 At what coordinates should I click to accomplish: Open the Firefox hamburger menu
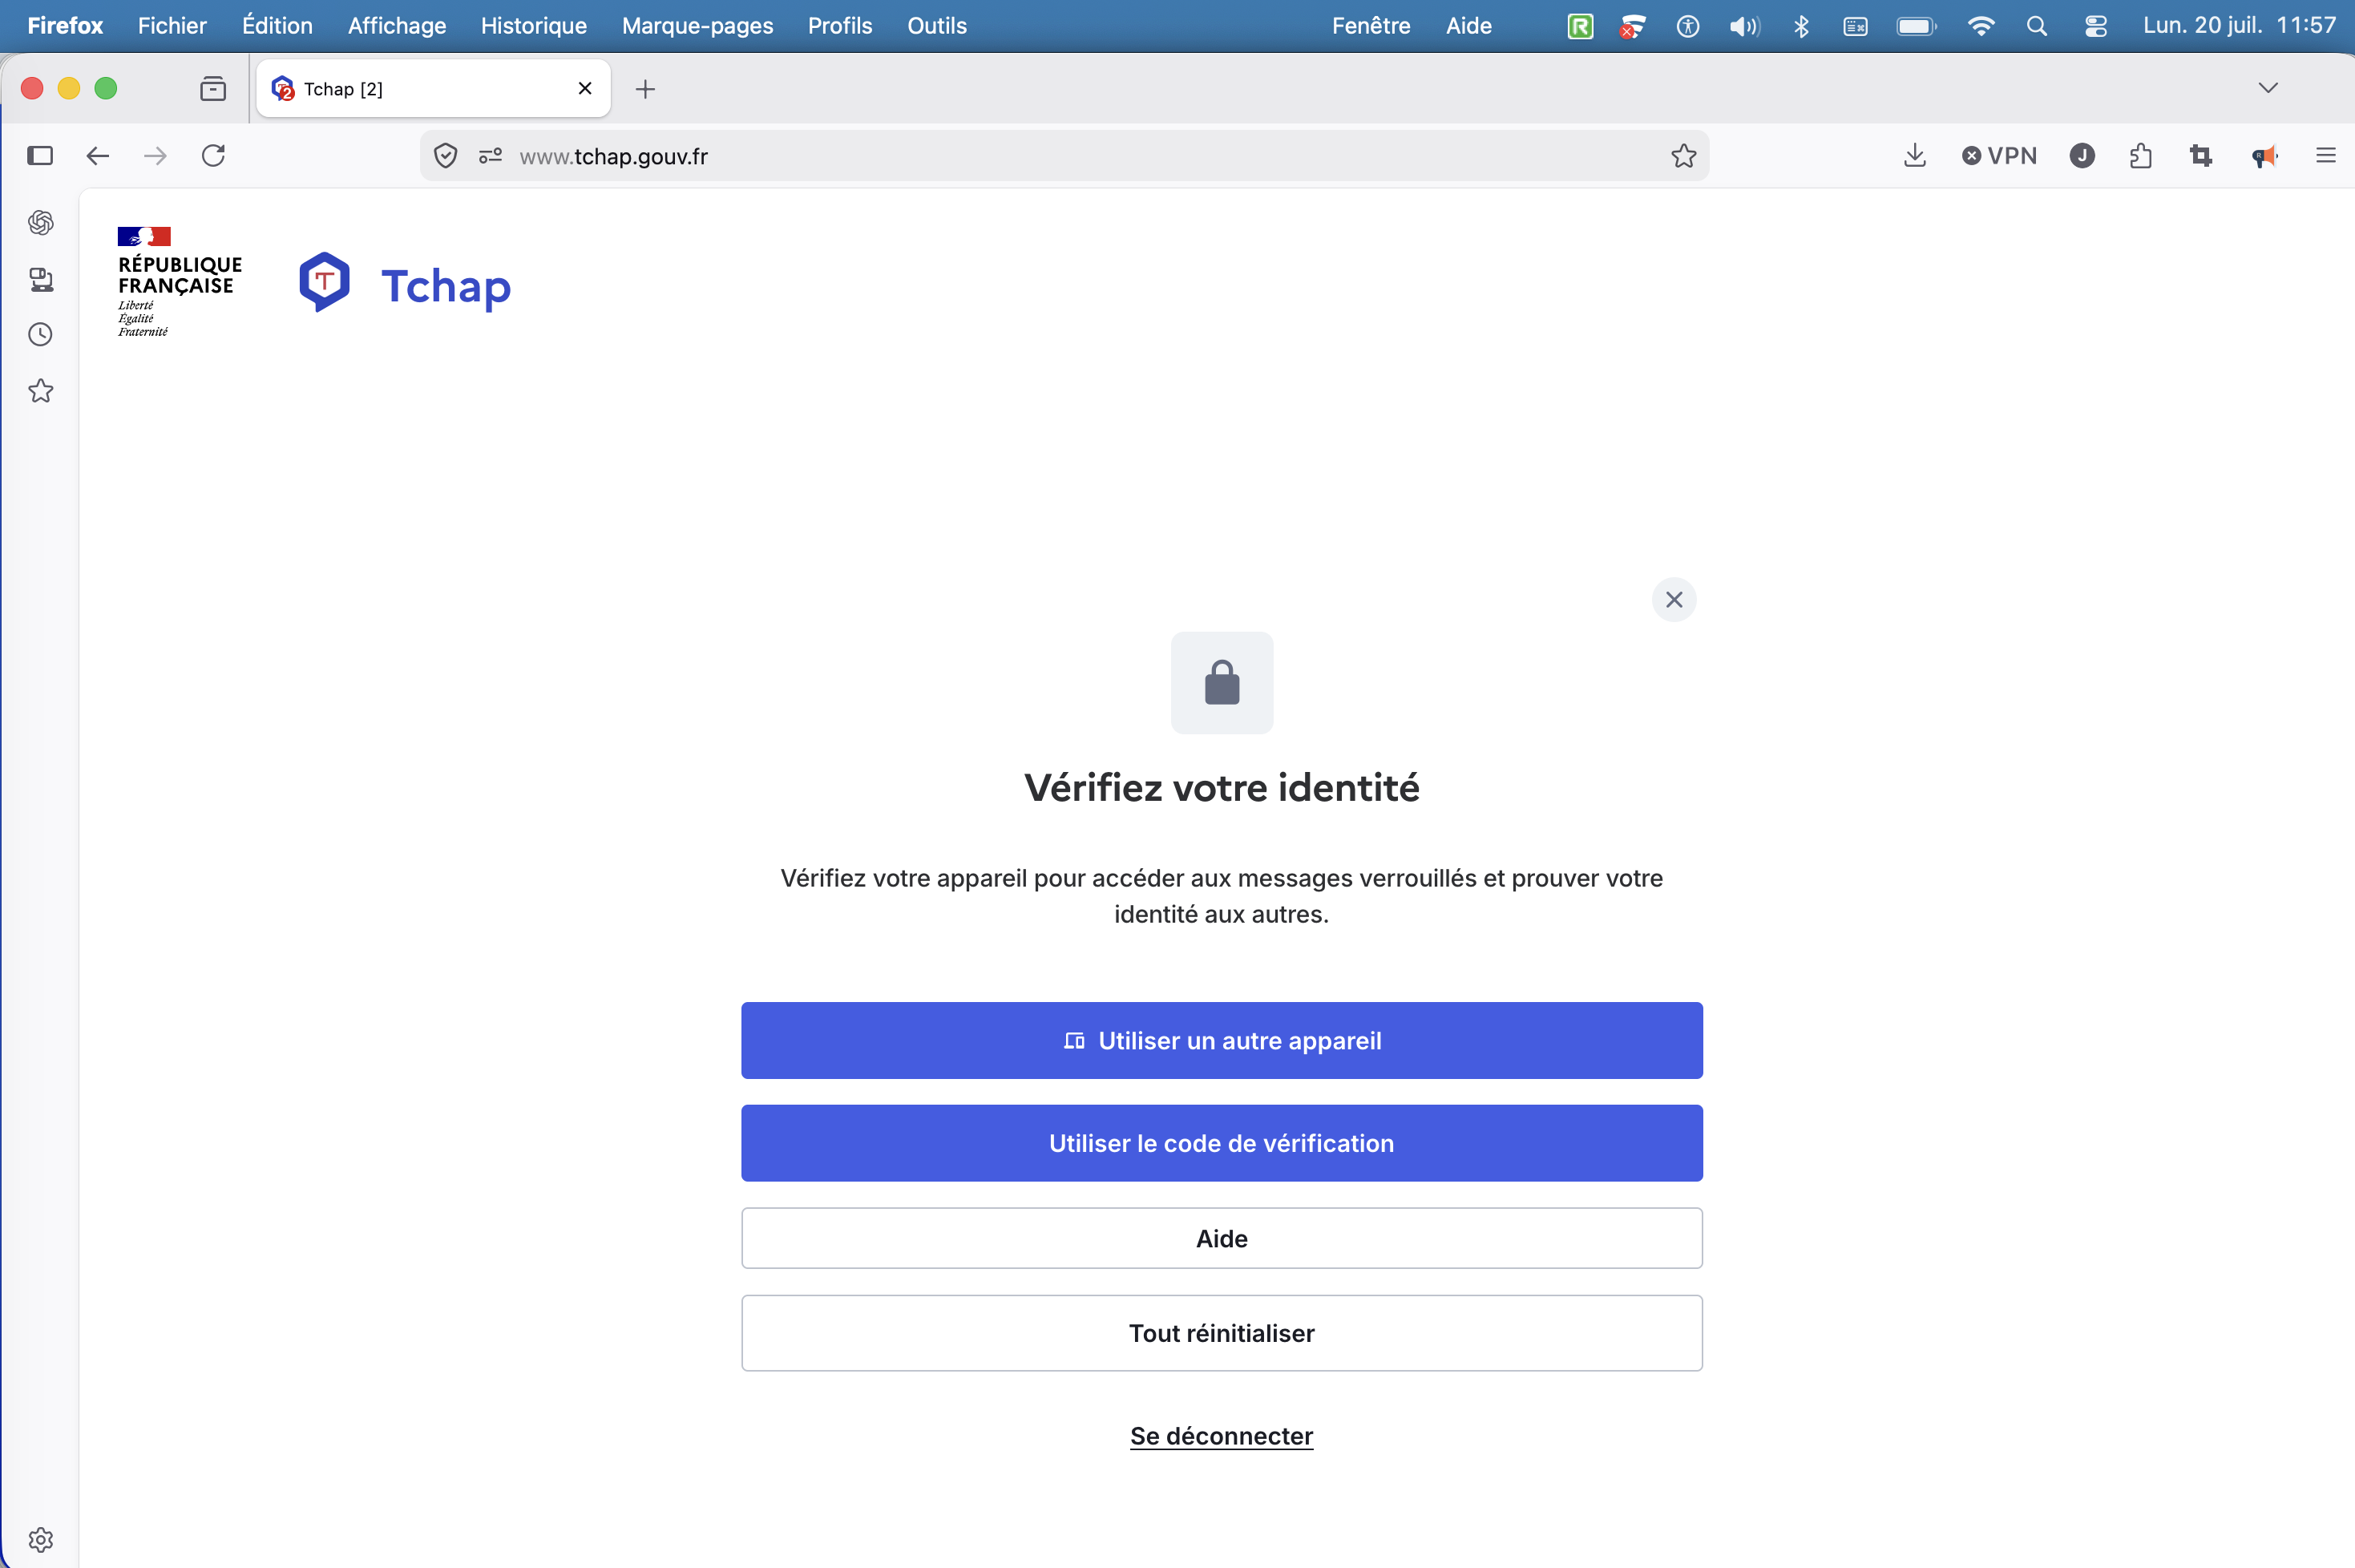(2325, 156)
